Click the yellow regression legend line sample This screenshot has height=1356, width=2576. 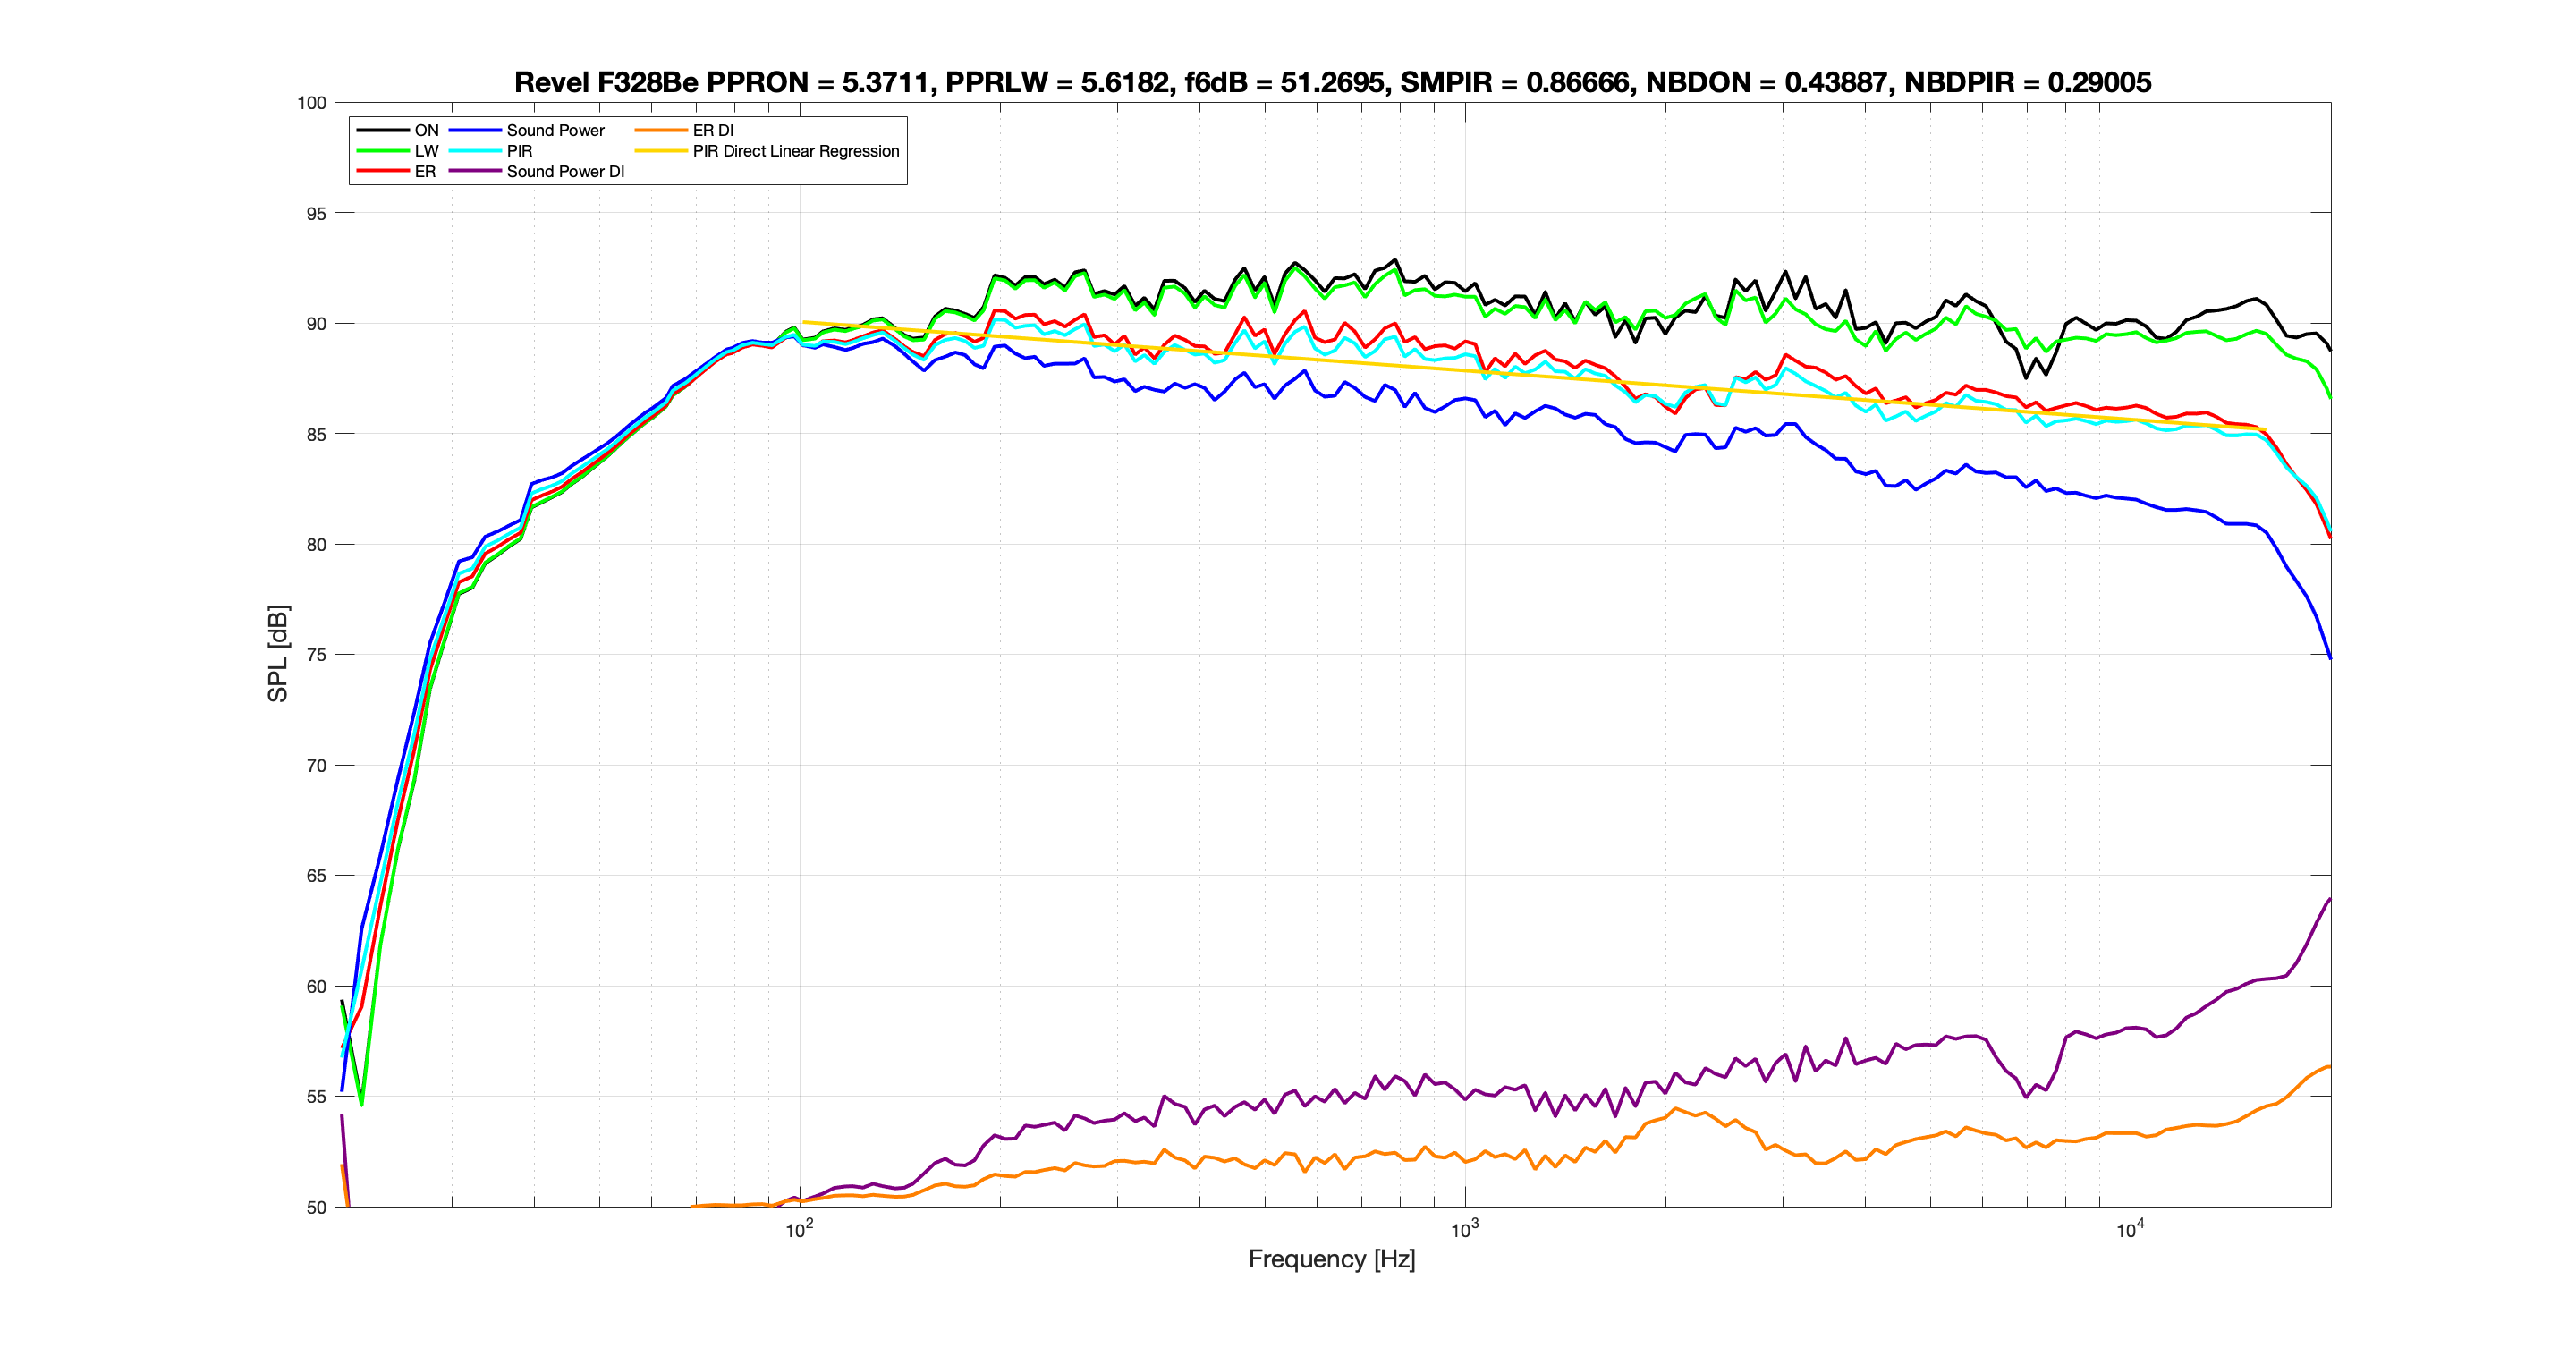(x=661, y=151)
